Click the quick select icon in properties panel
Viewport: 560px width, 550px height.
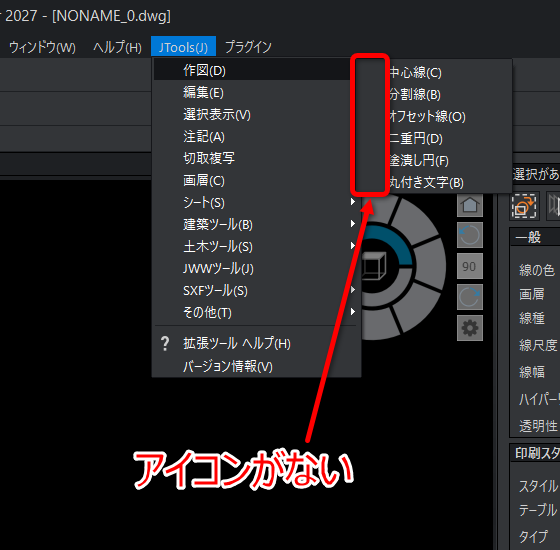(524, 206)
